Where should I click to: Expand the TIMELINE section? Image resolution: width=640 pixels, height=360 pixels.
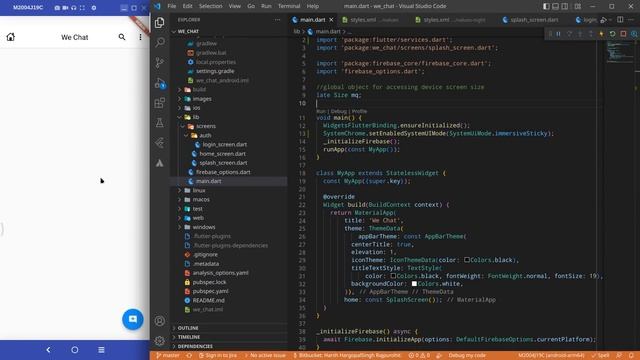pyautogui.click(x=189, y=337)
